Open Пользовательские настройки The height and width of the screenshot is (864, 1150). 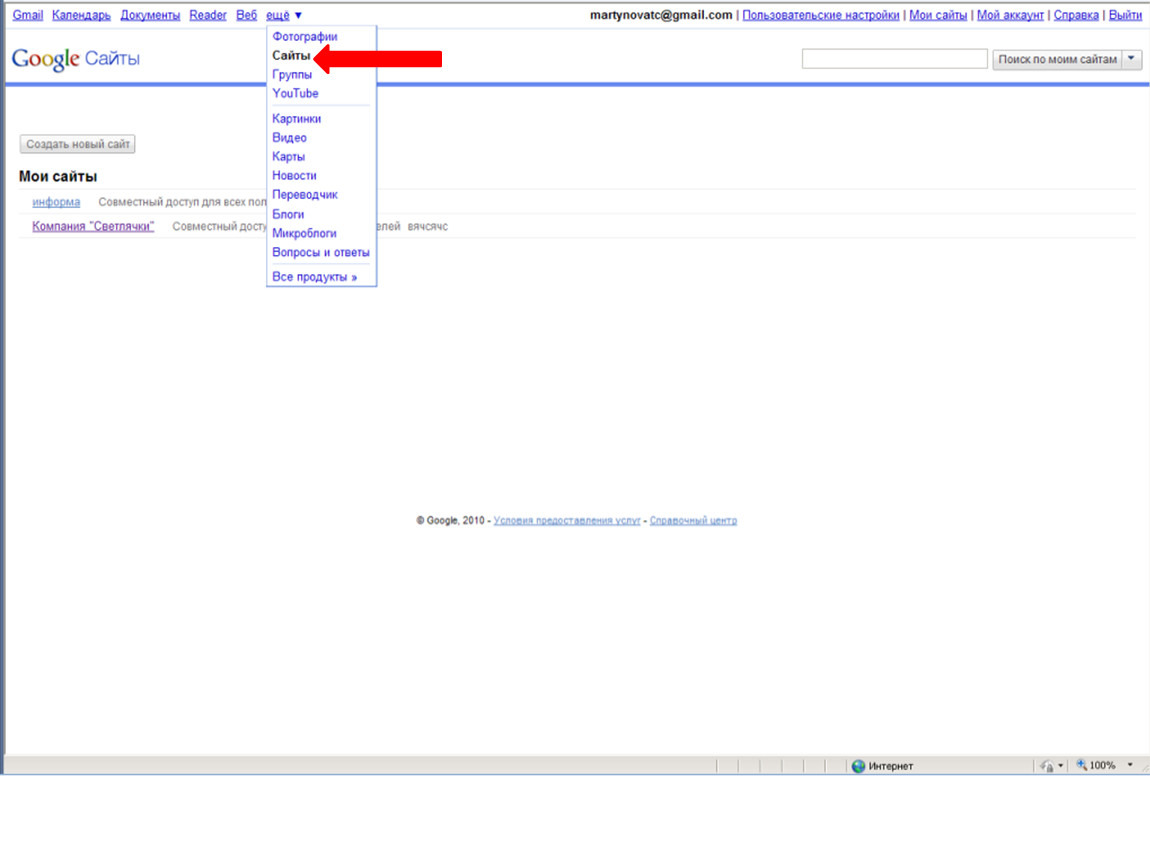pyautogui.click(x=821, y=15)
